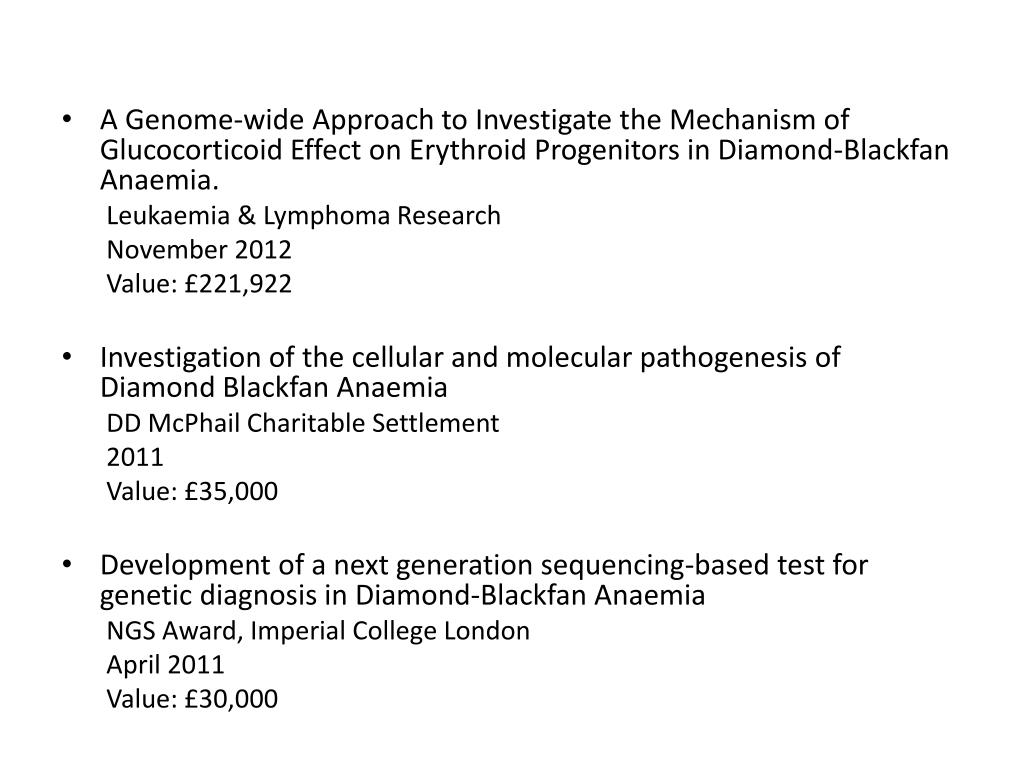Click the genetic diagnosis in Diamond-Blackfan Anaemia line
Image resolution: width=1024 pixels, height=768 pixels.
[402, 595]
